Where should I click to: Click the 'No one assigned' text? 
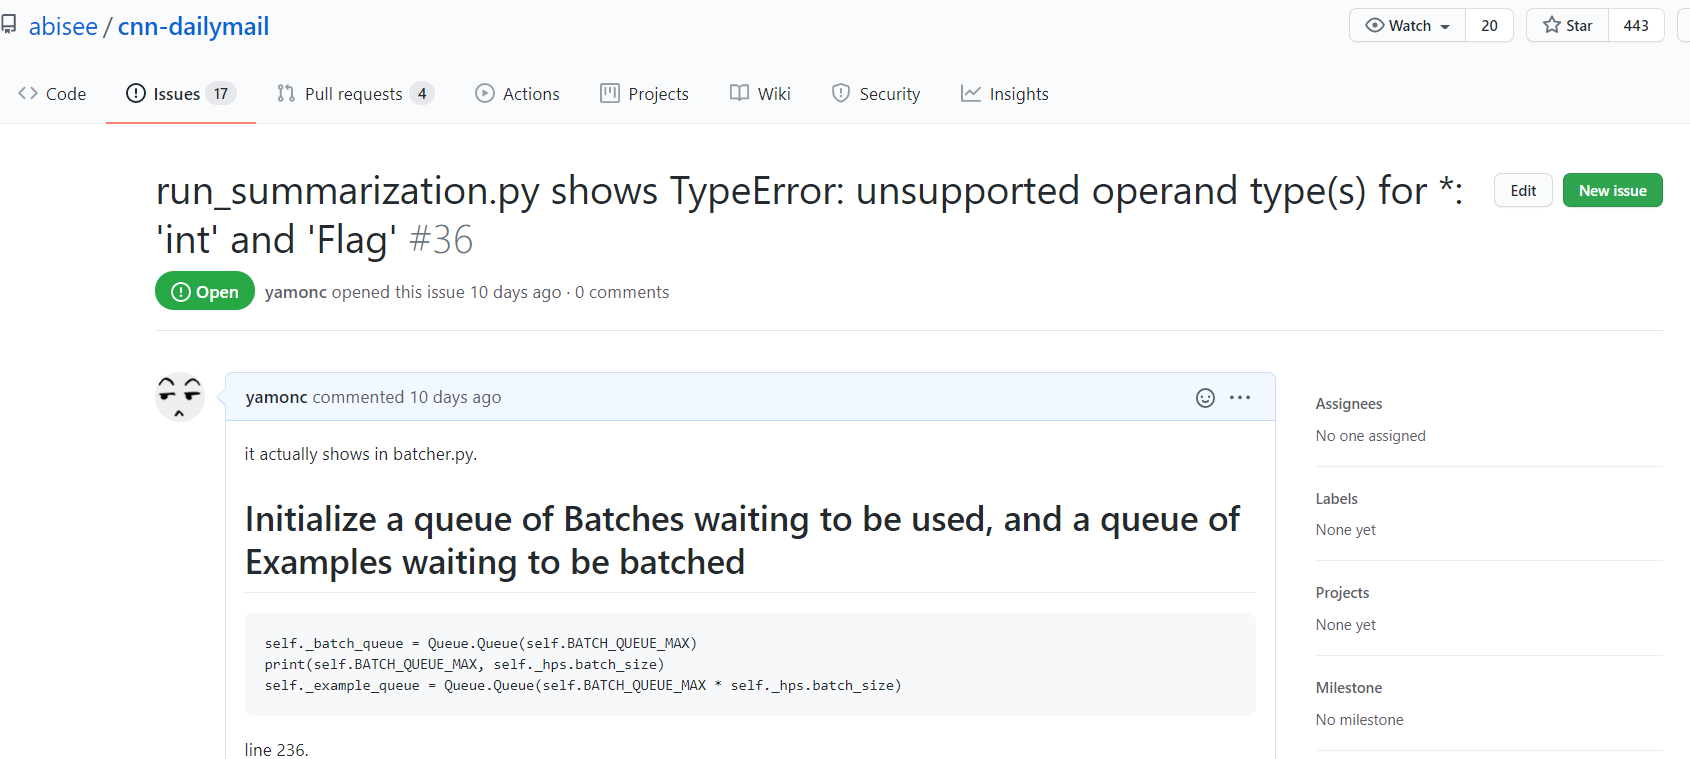click(1371, 436)
